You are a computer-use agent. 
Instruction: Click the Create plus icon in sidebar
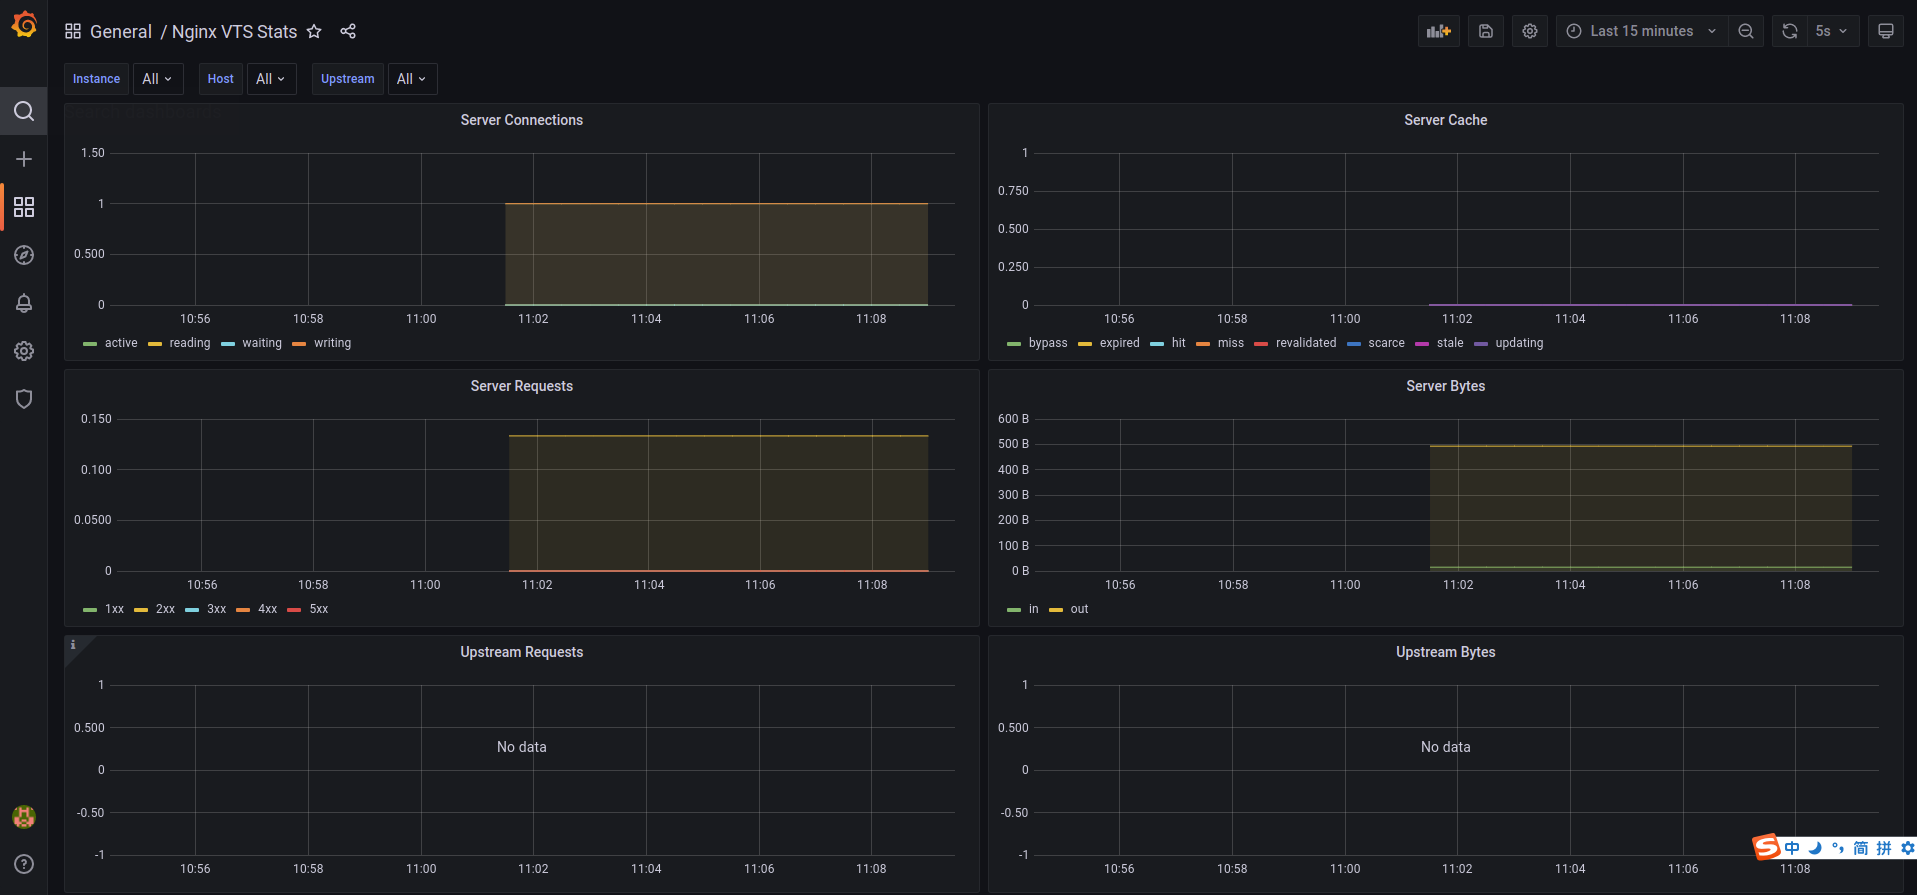[x=24, y=159]
